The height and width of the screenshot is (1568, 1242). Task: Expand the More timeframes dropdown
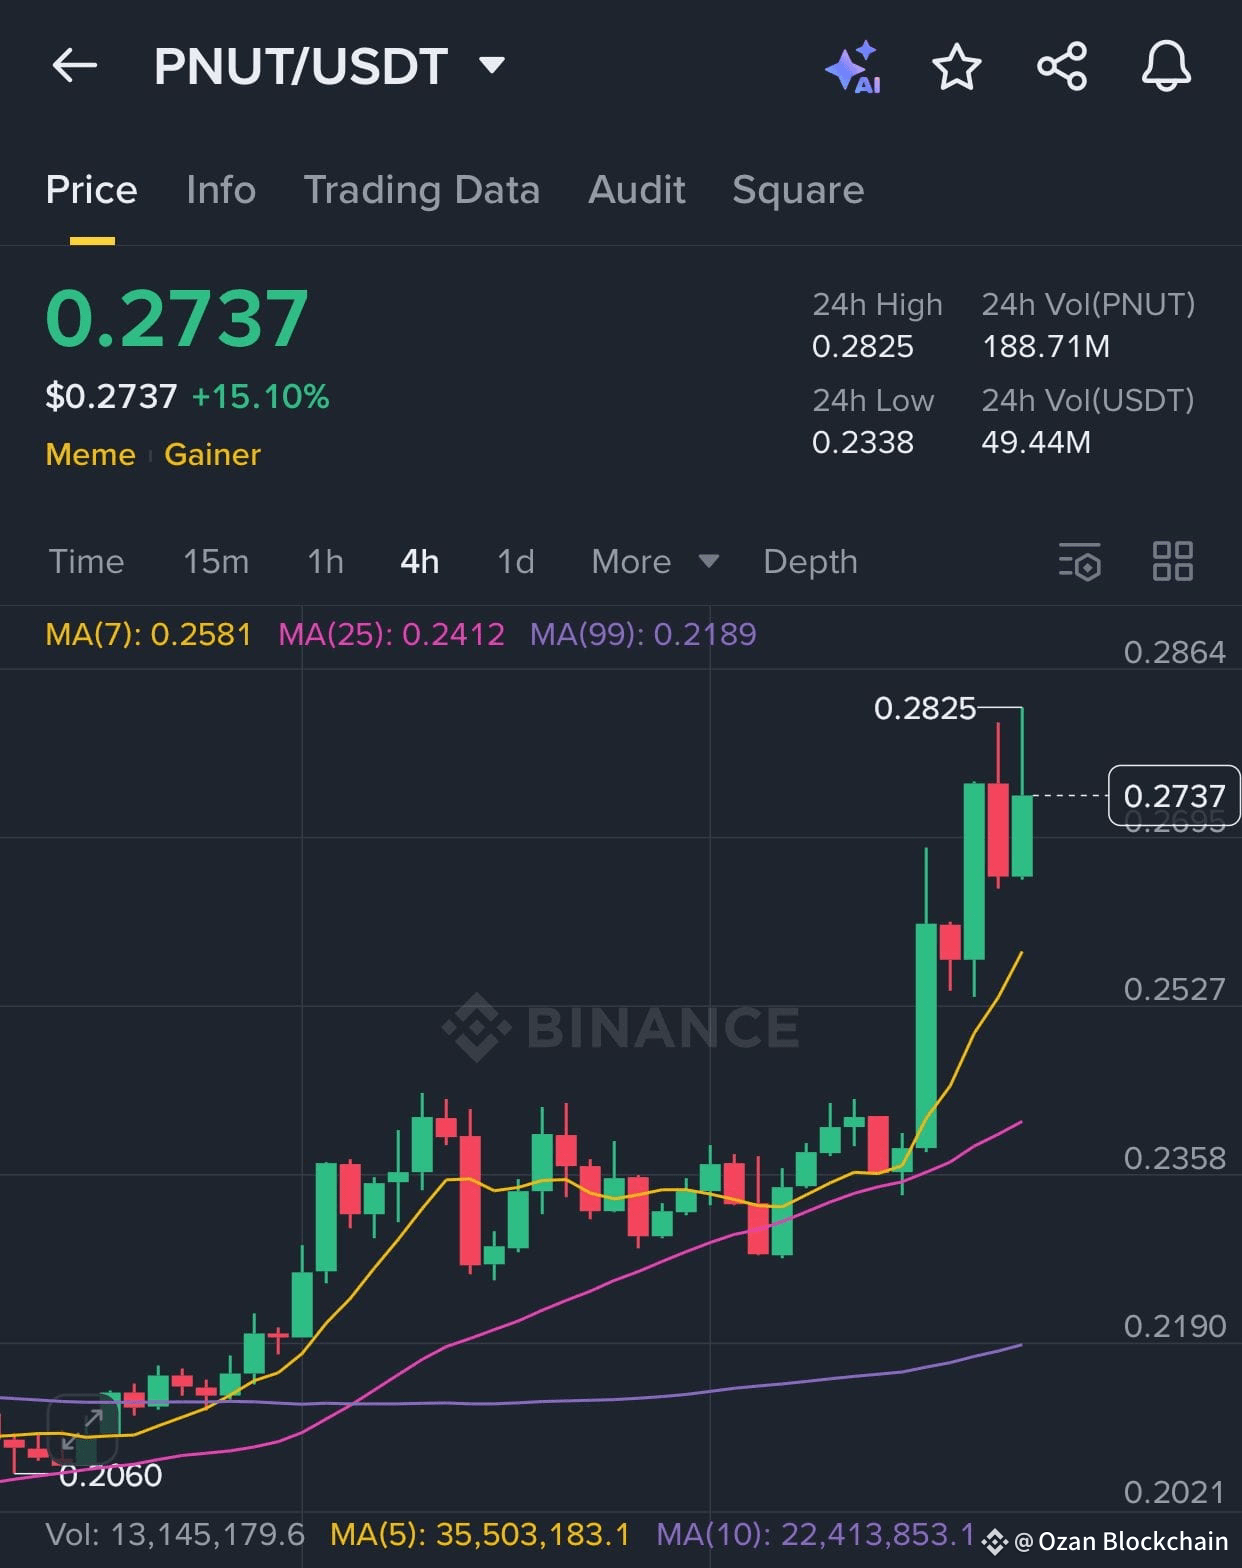tap(655, 562)
